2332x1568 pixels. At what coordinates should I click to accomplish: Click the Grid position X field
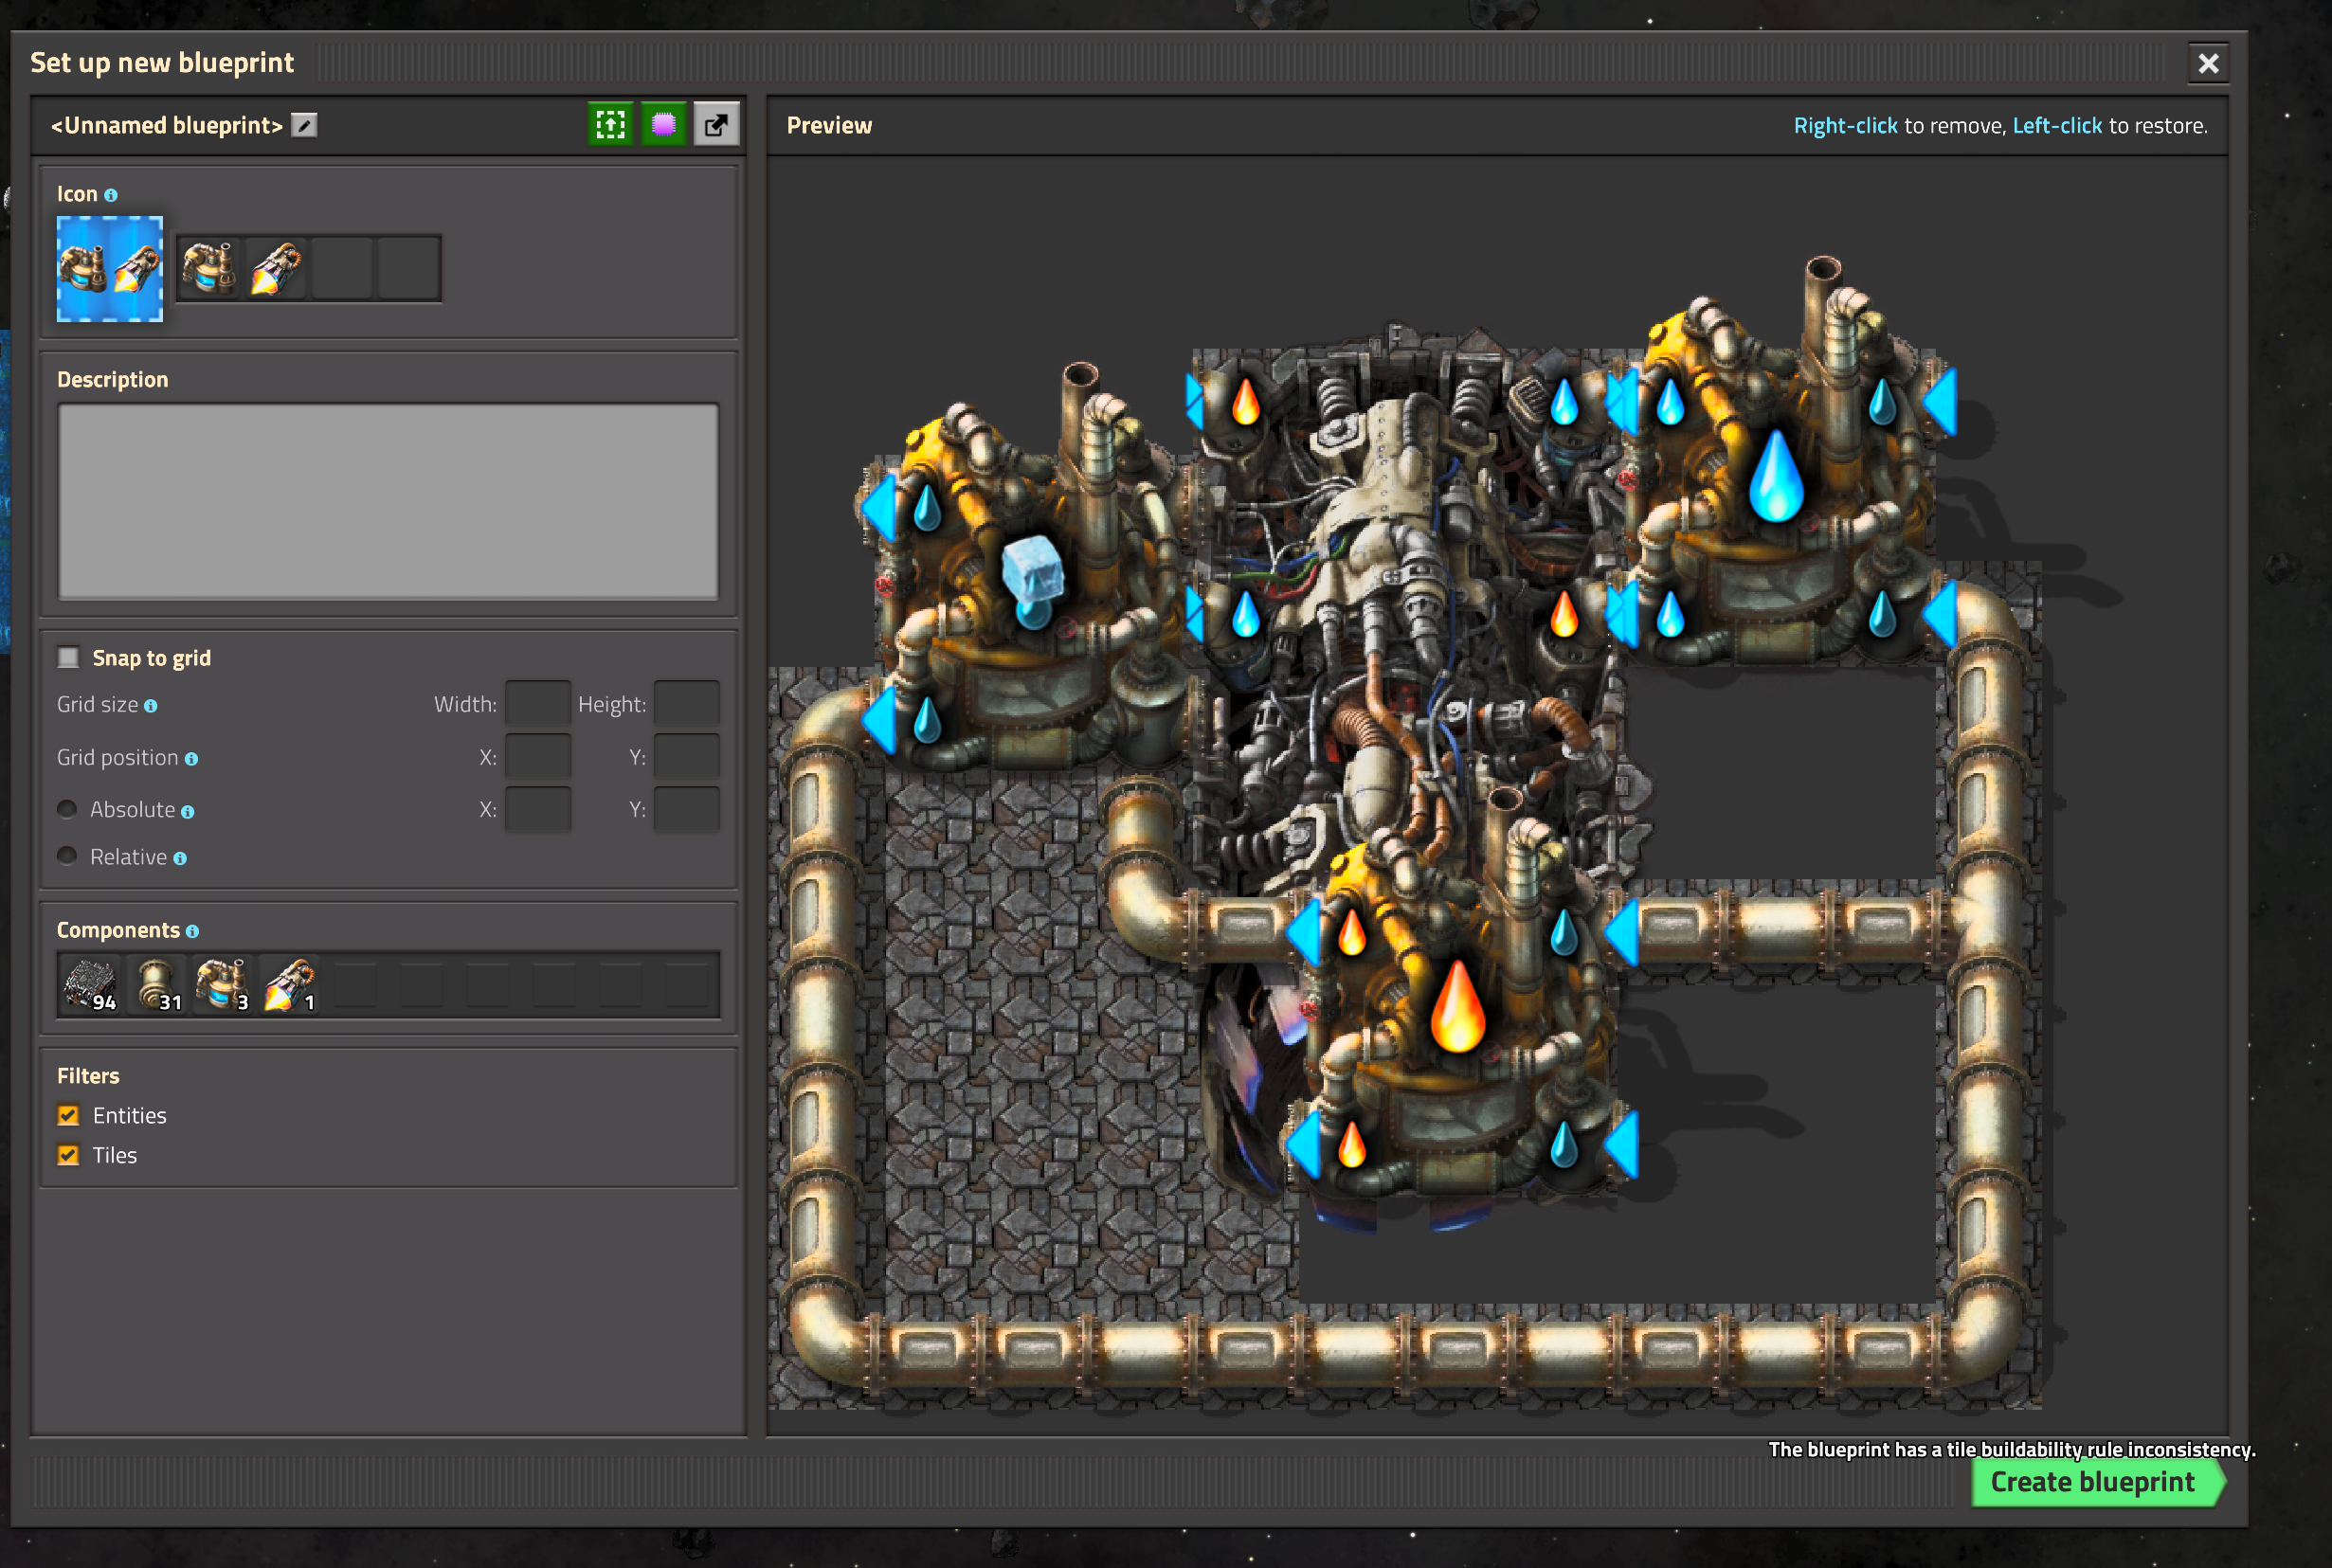pos(538,756)
